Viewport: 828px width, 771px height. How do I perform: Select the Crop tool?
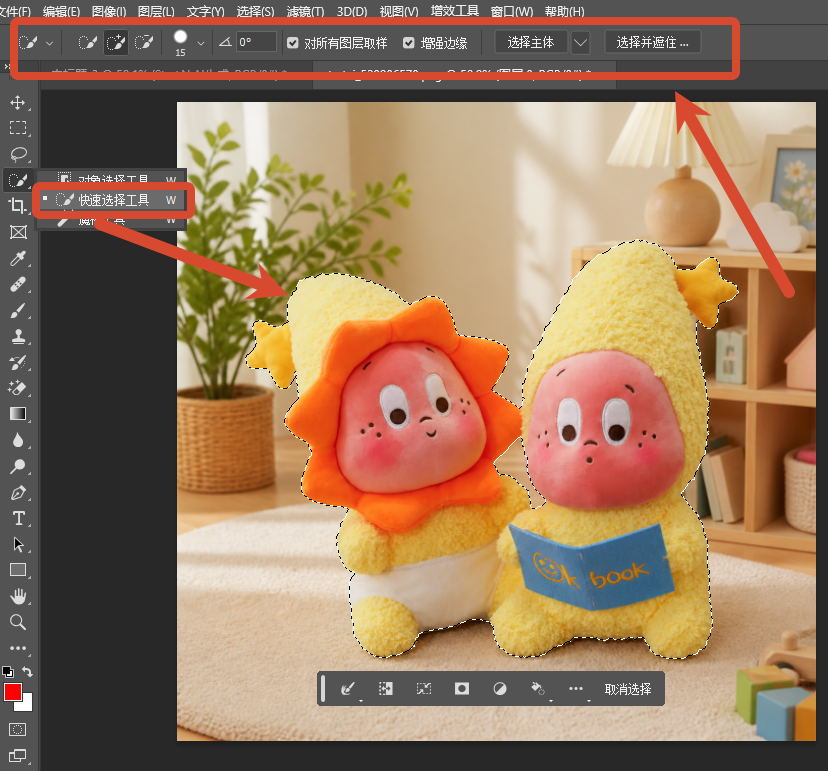pos(18,206)
